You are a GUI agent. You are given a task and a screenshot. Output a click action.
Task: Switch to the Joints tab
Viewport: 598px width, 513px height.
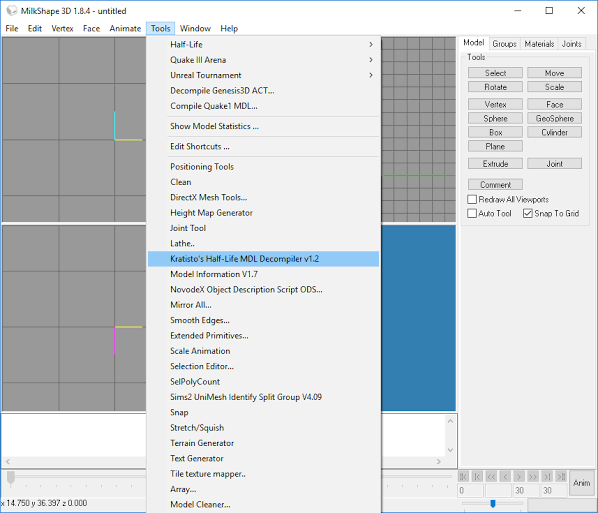point(571,44)
